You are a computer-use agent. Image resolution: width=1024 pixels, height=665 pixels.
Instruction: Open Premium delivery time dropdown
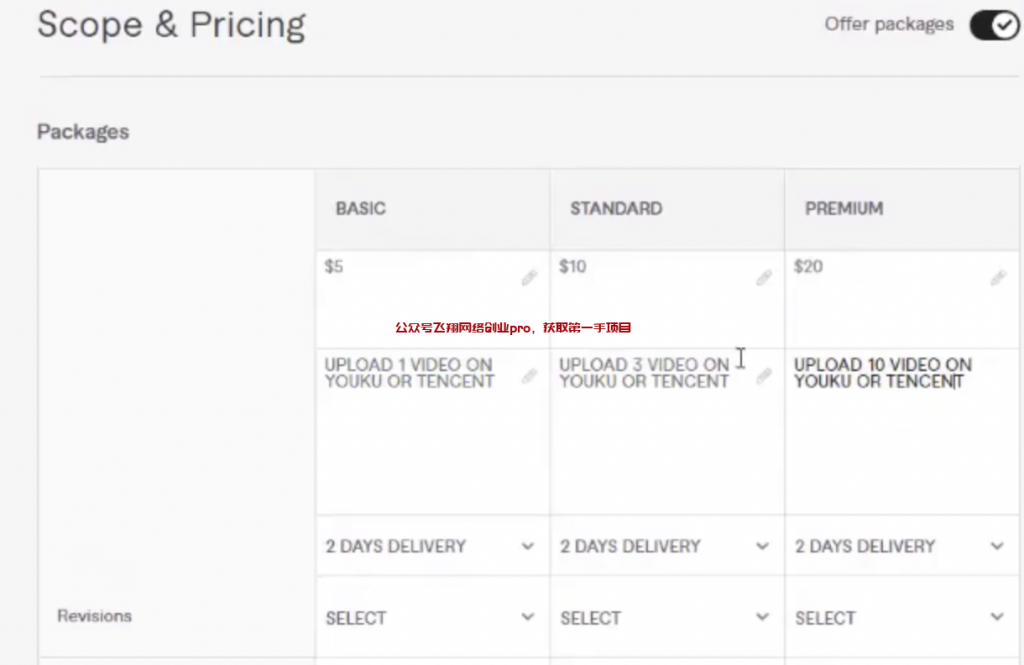click(900, 546)
